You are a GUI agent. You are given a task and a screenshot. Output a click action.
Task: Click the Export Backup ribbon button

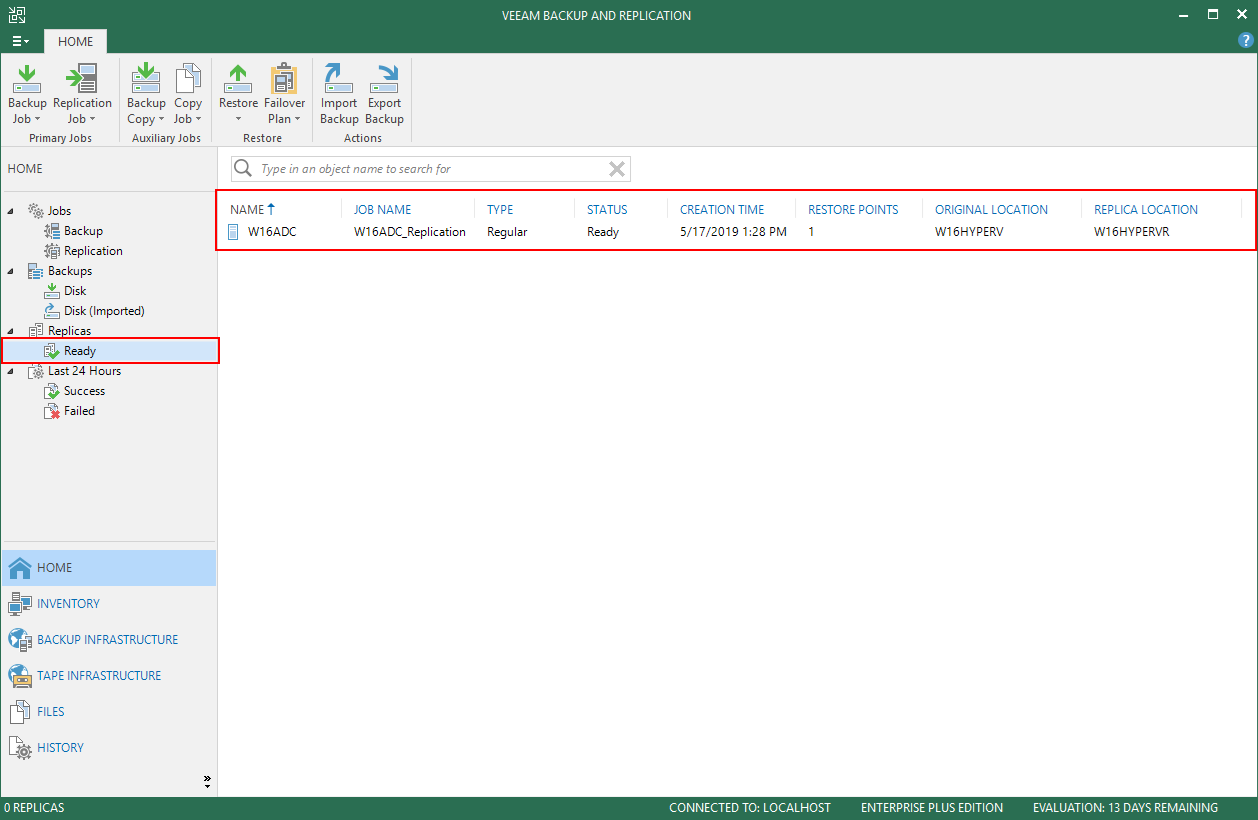pos(384,94)
